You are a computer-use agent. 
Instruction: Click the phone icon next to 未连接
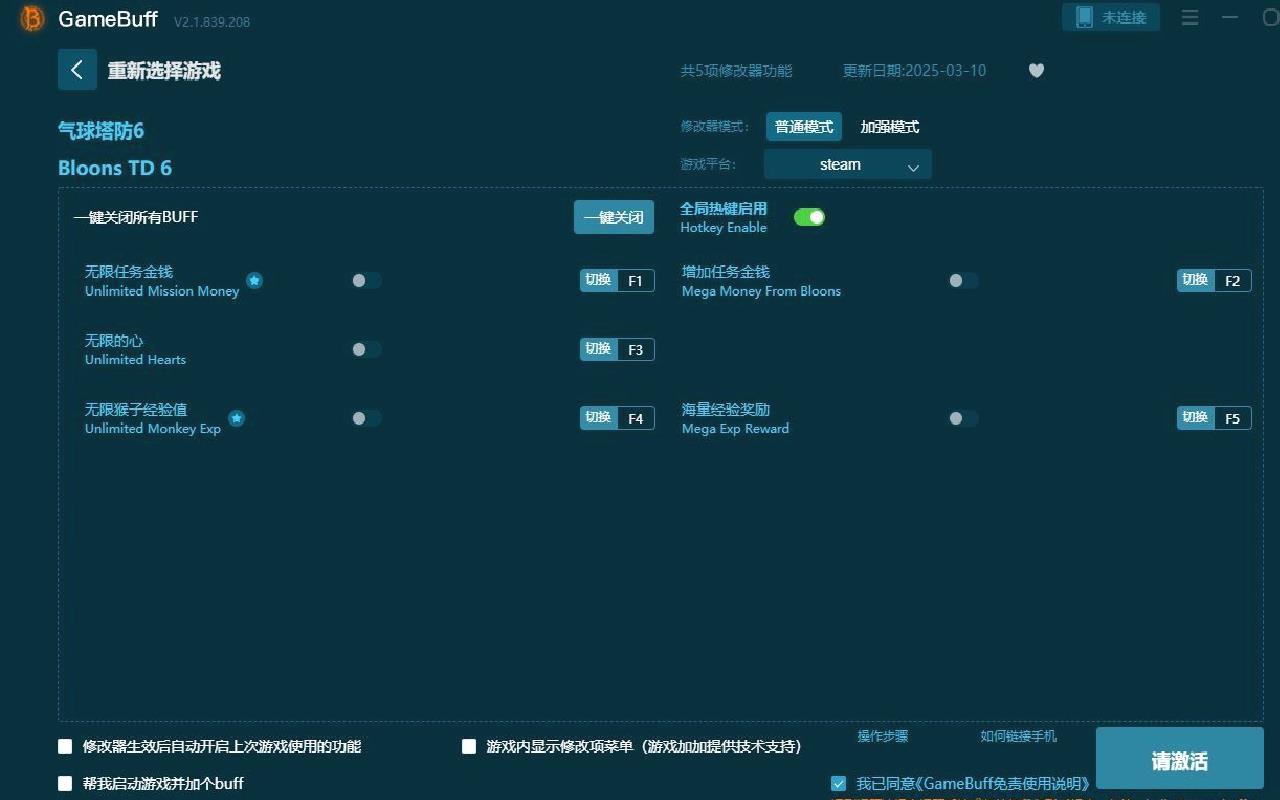click(x=1084, y=17)
